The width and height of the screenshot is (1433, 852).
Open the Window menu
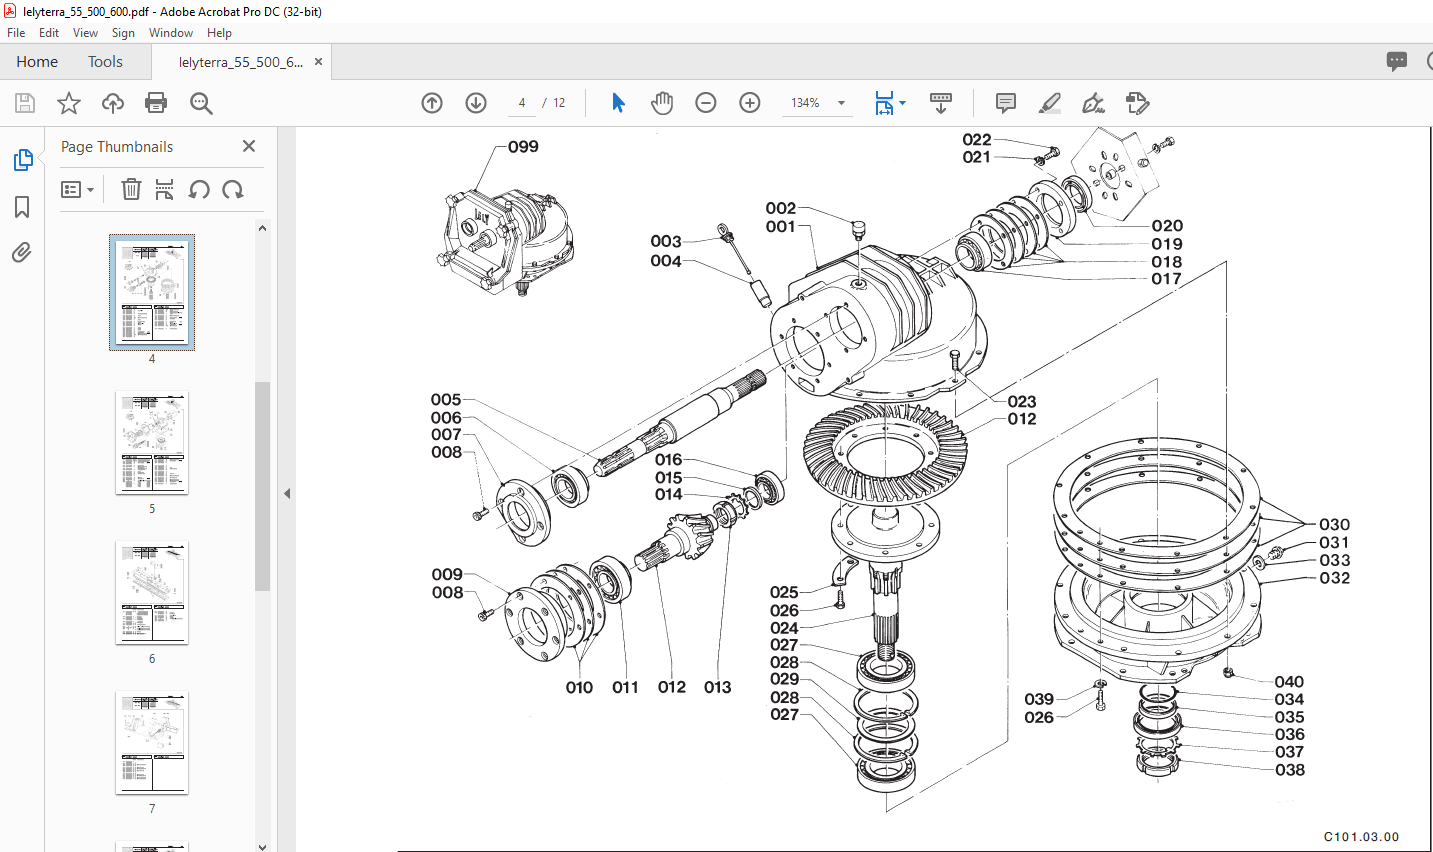point(171,33)
